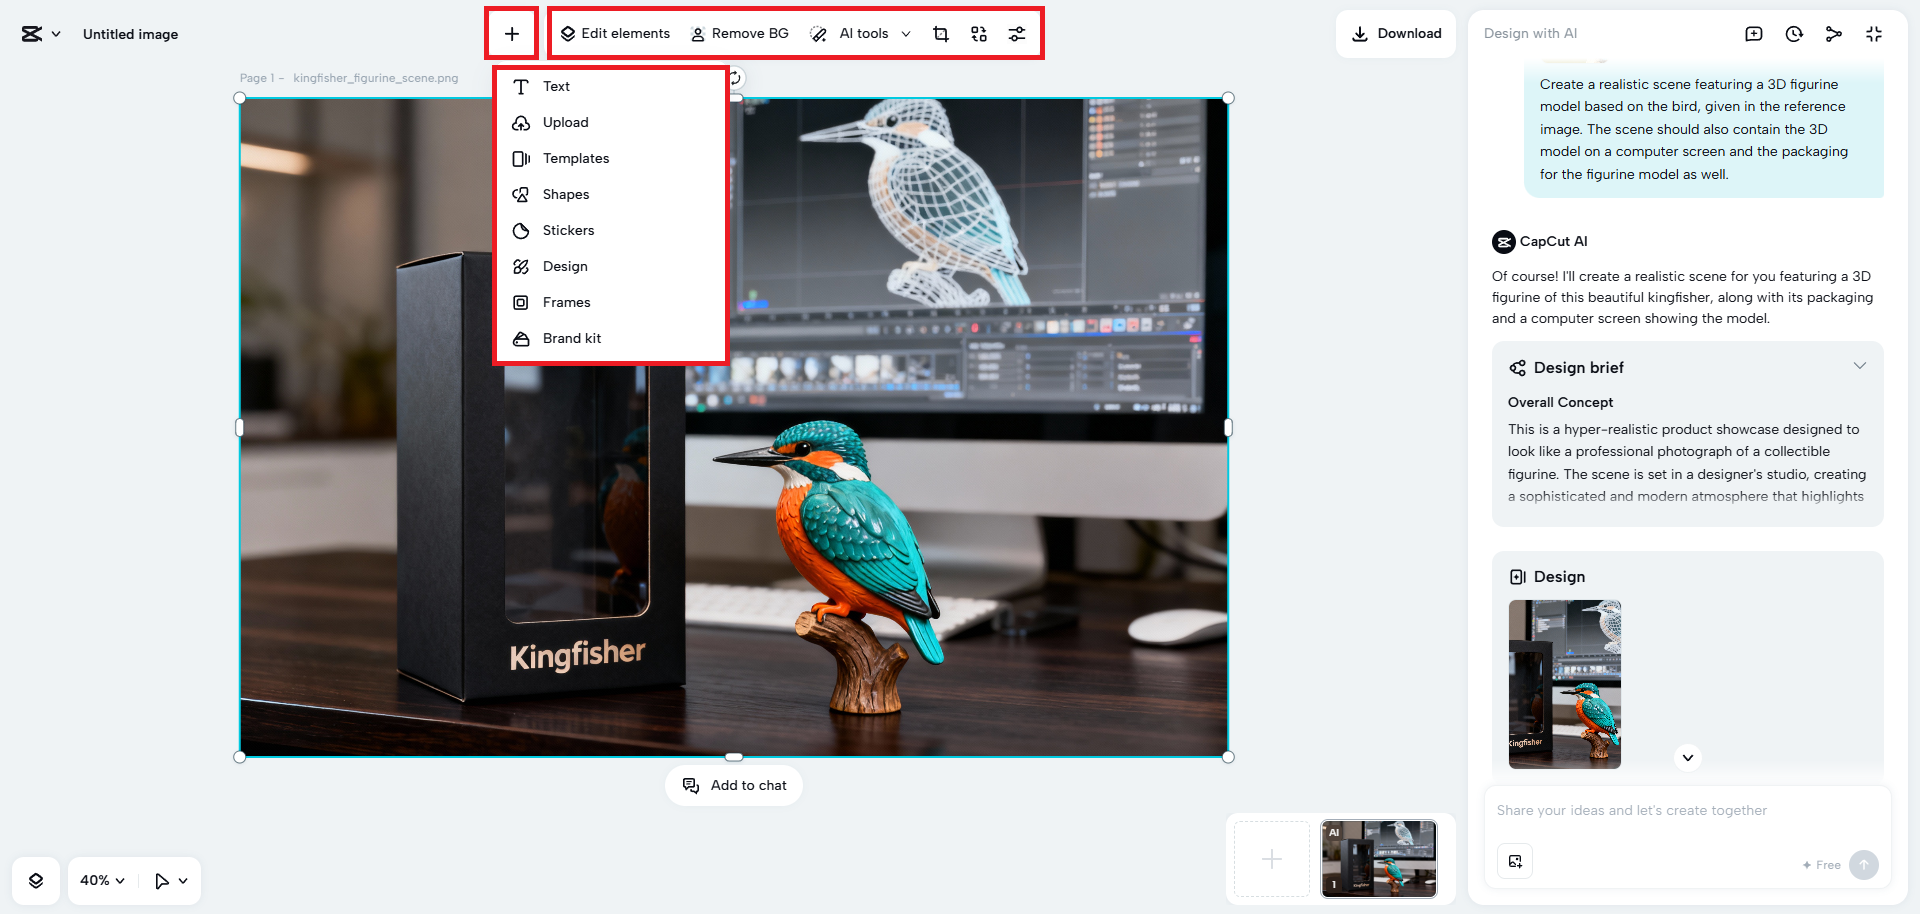
Task: Open chat history in the AI panel
Action: coord(1794,33)
